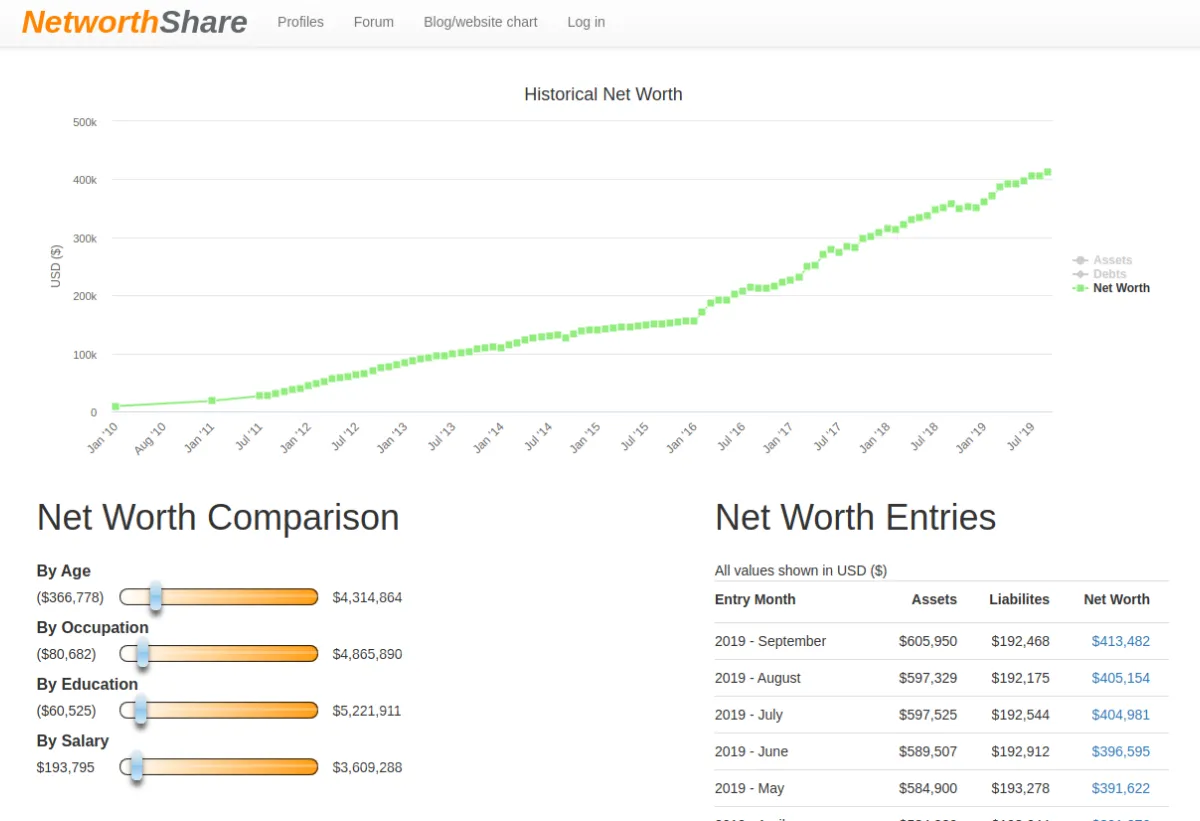Click the latest data point on the chart
The height and width of the screenshot is (821, 1200).
[x=1046, y=171]
